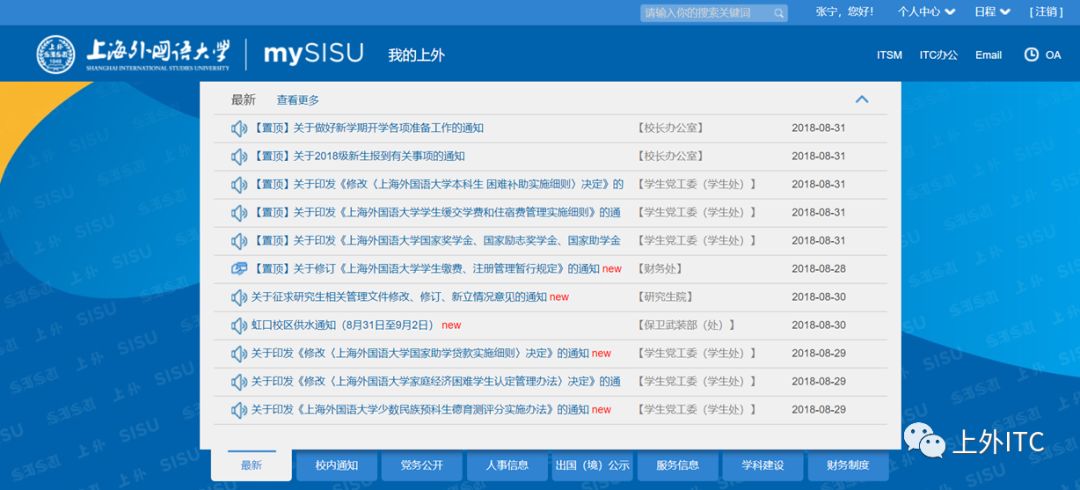Click speaker icon beside 国家奖学金 notice
This screenshot has height=490, width=1080.
[239, 241]
